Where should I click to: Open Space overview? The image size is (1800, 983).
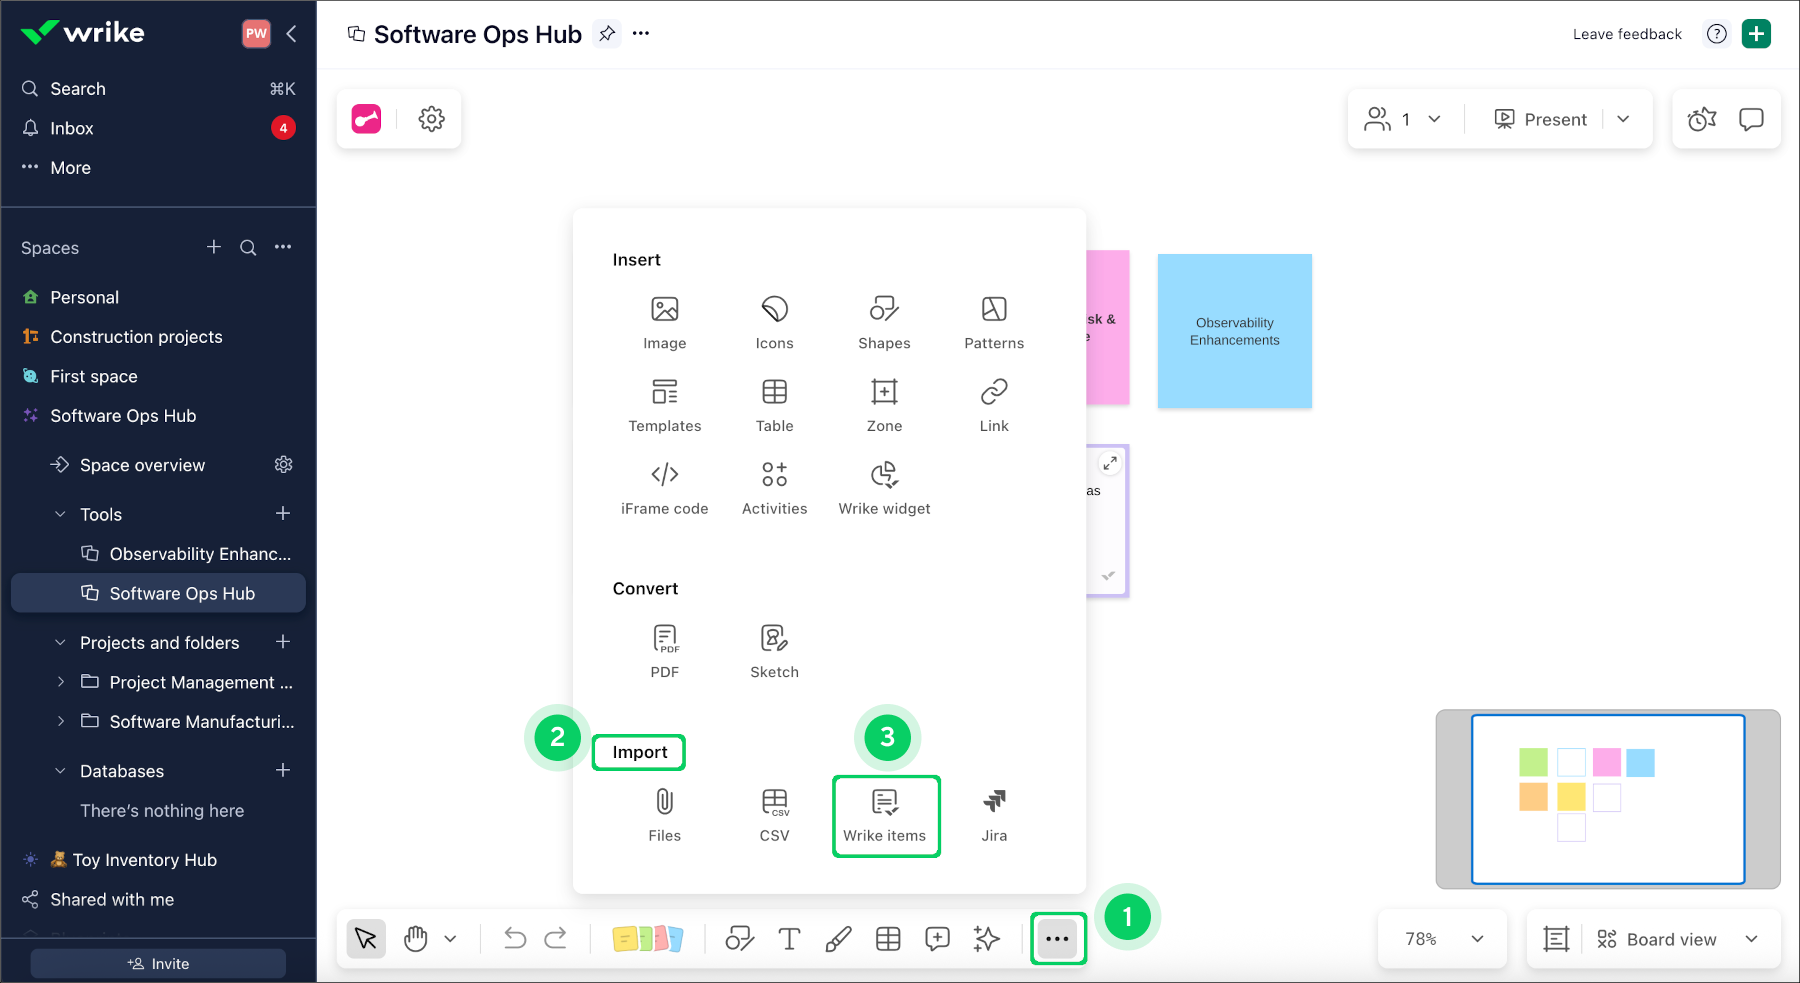coord(142,465)
